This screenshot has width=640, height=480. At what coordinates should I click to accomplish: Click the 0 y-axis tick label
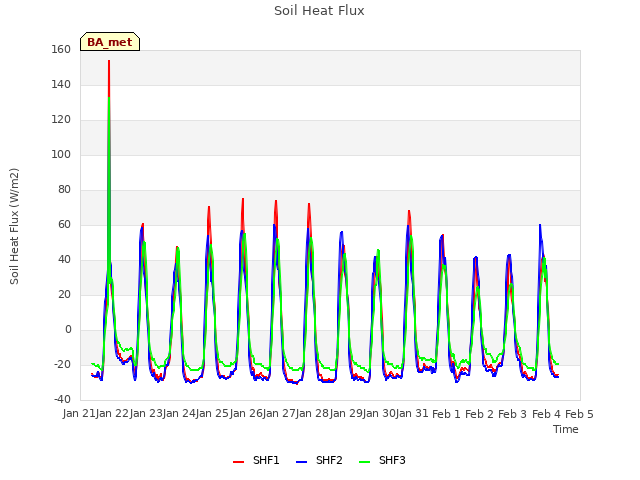pyautogui.click(x=68, y=330)
